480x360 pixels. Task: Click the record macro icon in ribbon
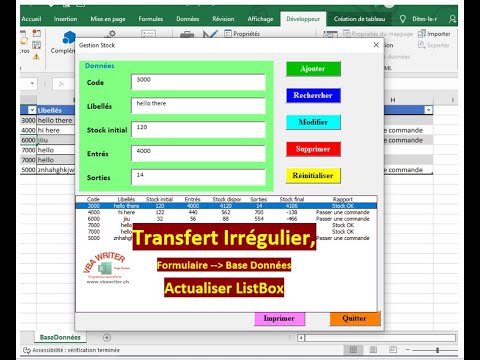(x=36, y=33)
